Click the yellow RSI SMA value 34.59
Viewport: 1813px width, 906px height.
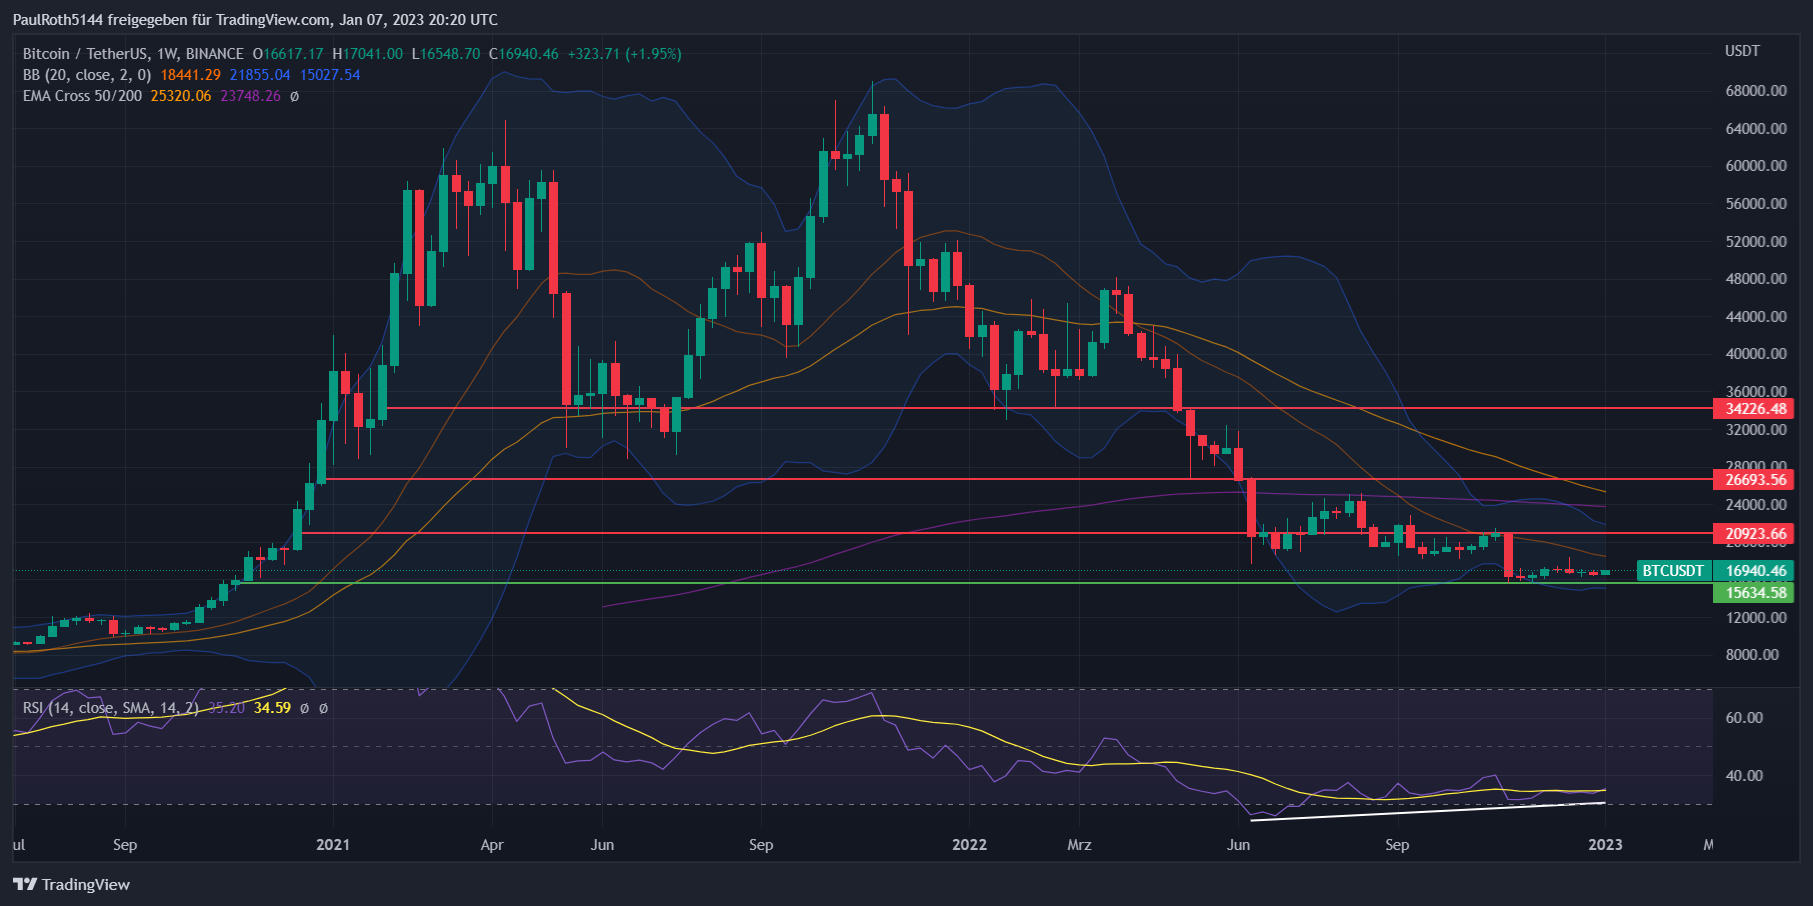tap(272, 708)
